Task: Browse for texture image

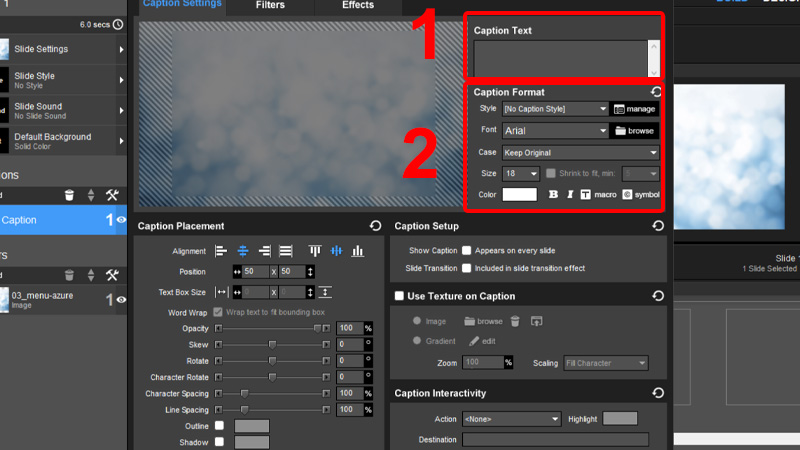Action: point(483,321)
